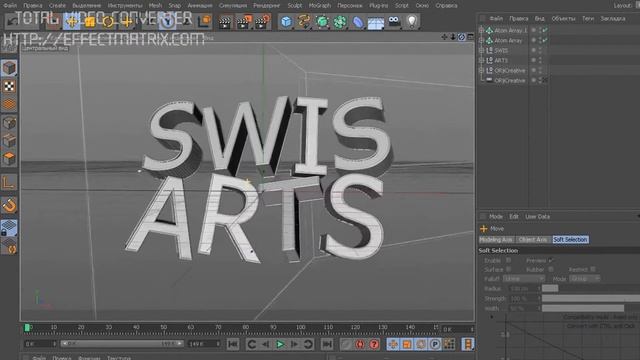This screenshot has width=640, height=360.
Task: Toggle the viewport maximize layout icon
Action: click(470, 37)
